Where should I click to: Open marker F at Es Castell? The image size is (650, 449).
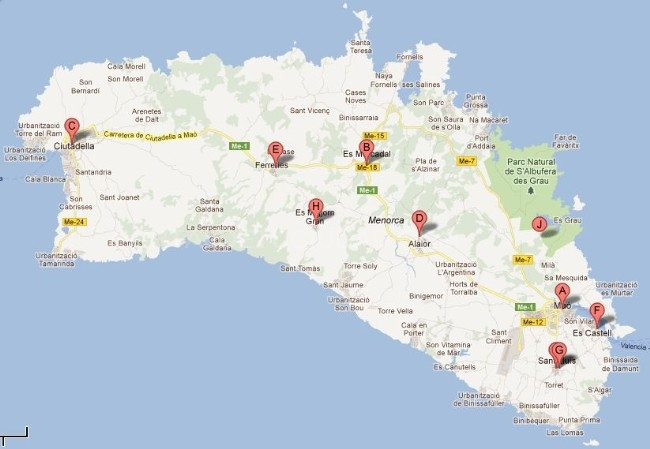597,313
